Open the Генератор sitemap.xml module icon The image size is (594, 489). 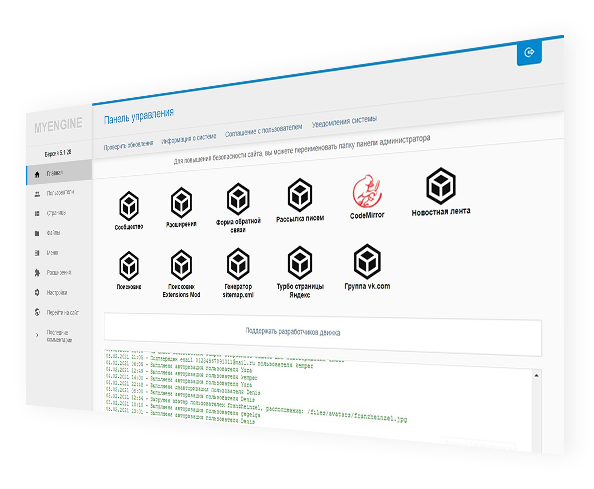point(238,264)
